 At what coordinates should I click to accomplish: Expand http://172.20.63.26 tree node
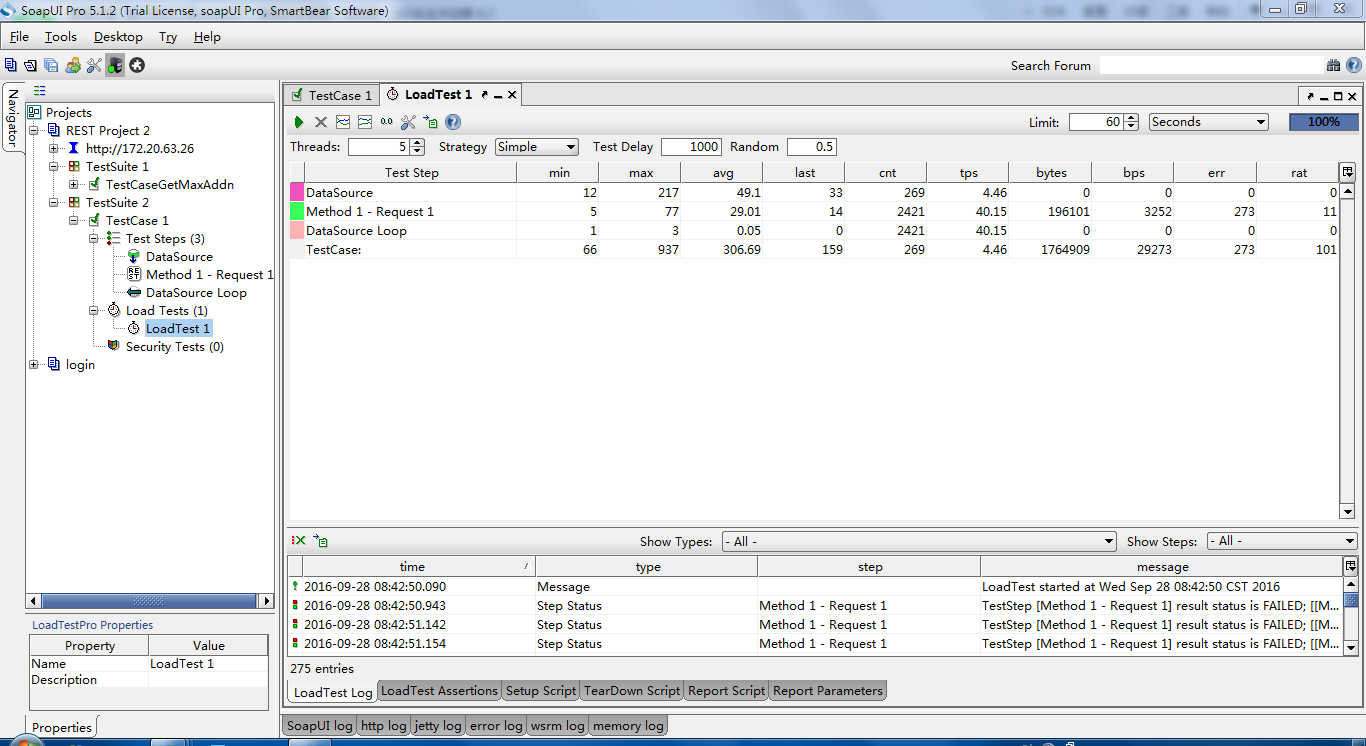click(x=54, y=148)
